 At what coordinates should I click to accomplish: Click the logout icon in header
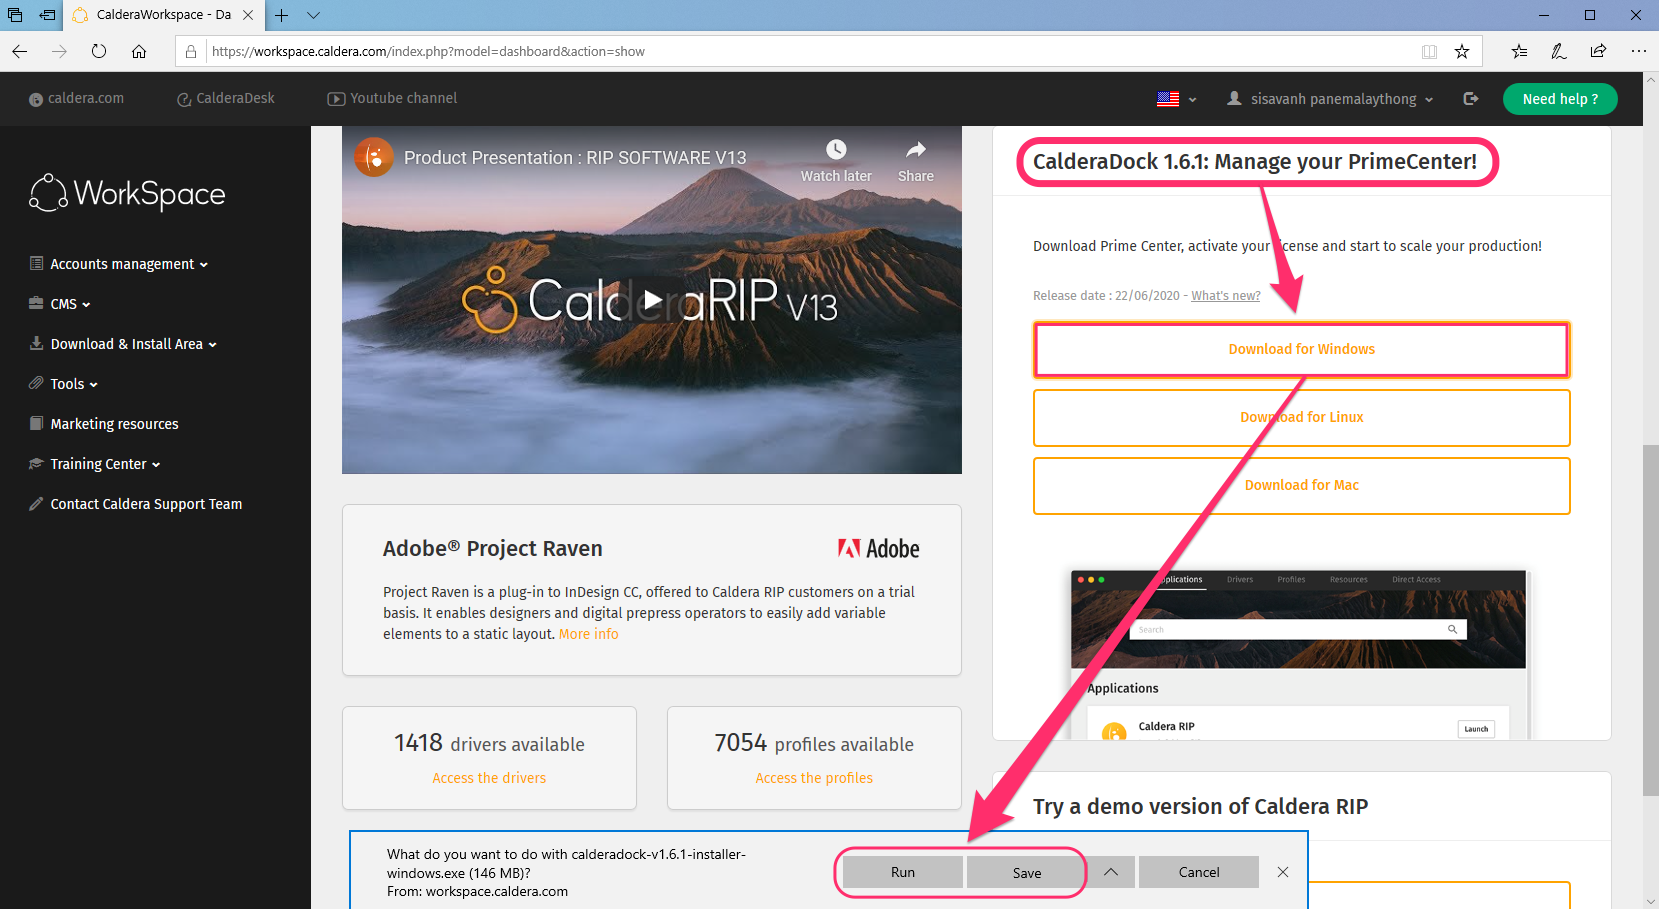[1470, 98]
